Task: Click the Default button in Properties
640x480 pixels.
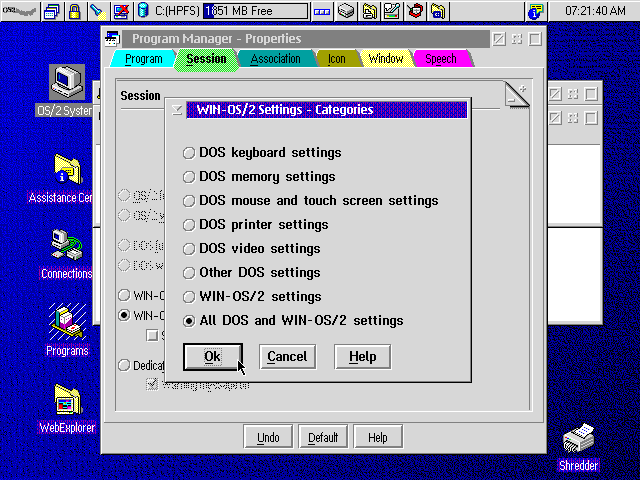Action: 323,437
